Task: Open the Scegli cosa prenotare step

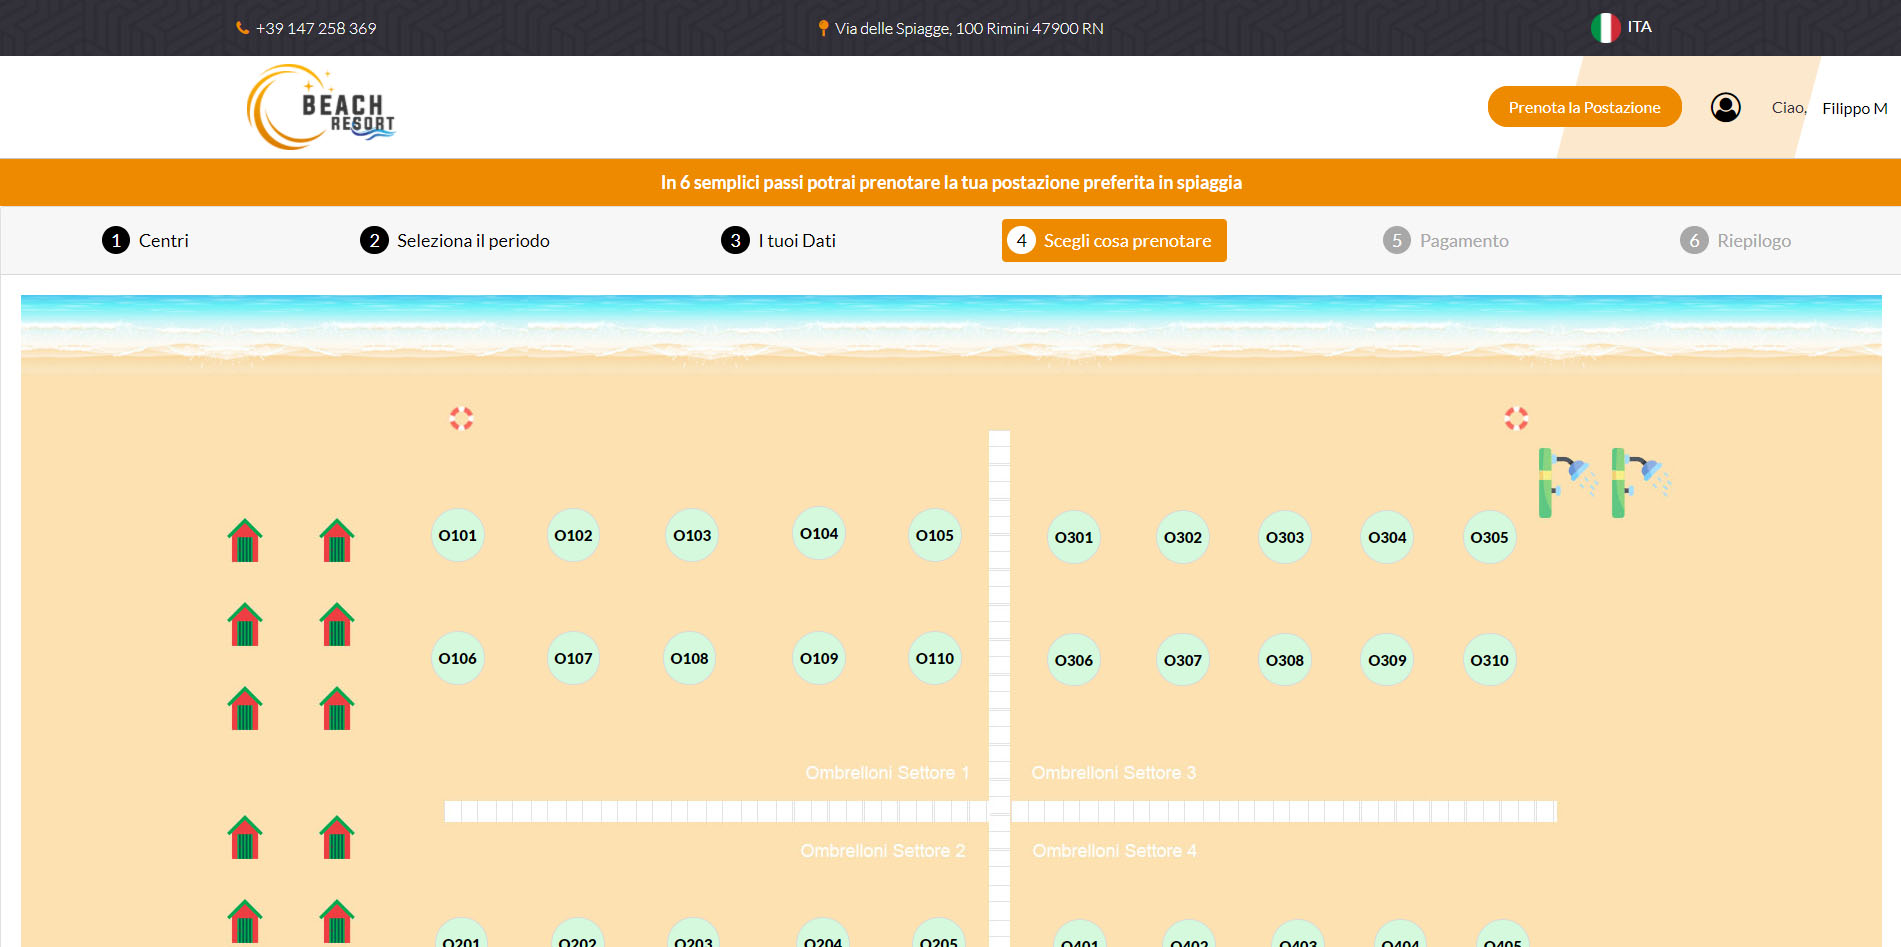Action: pos(1114,241)
